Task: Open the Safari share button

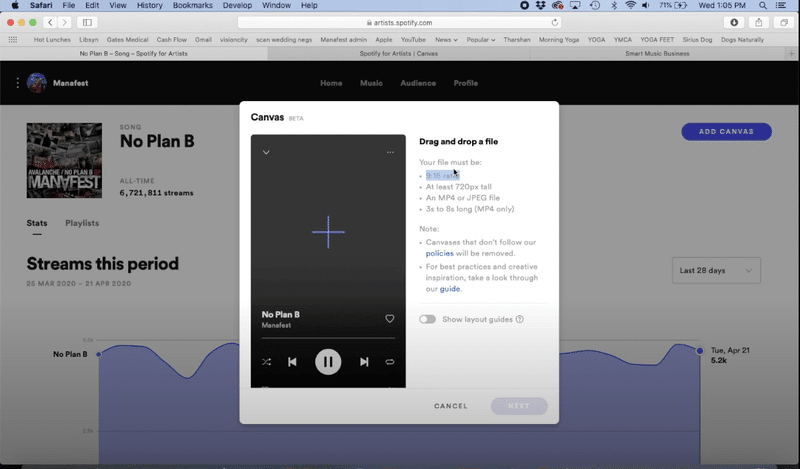Action: tap(759, 22)
